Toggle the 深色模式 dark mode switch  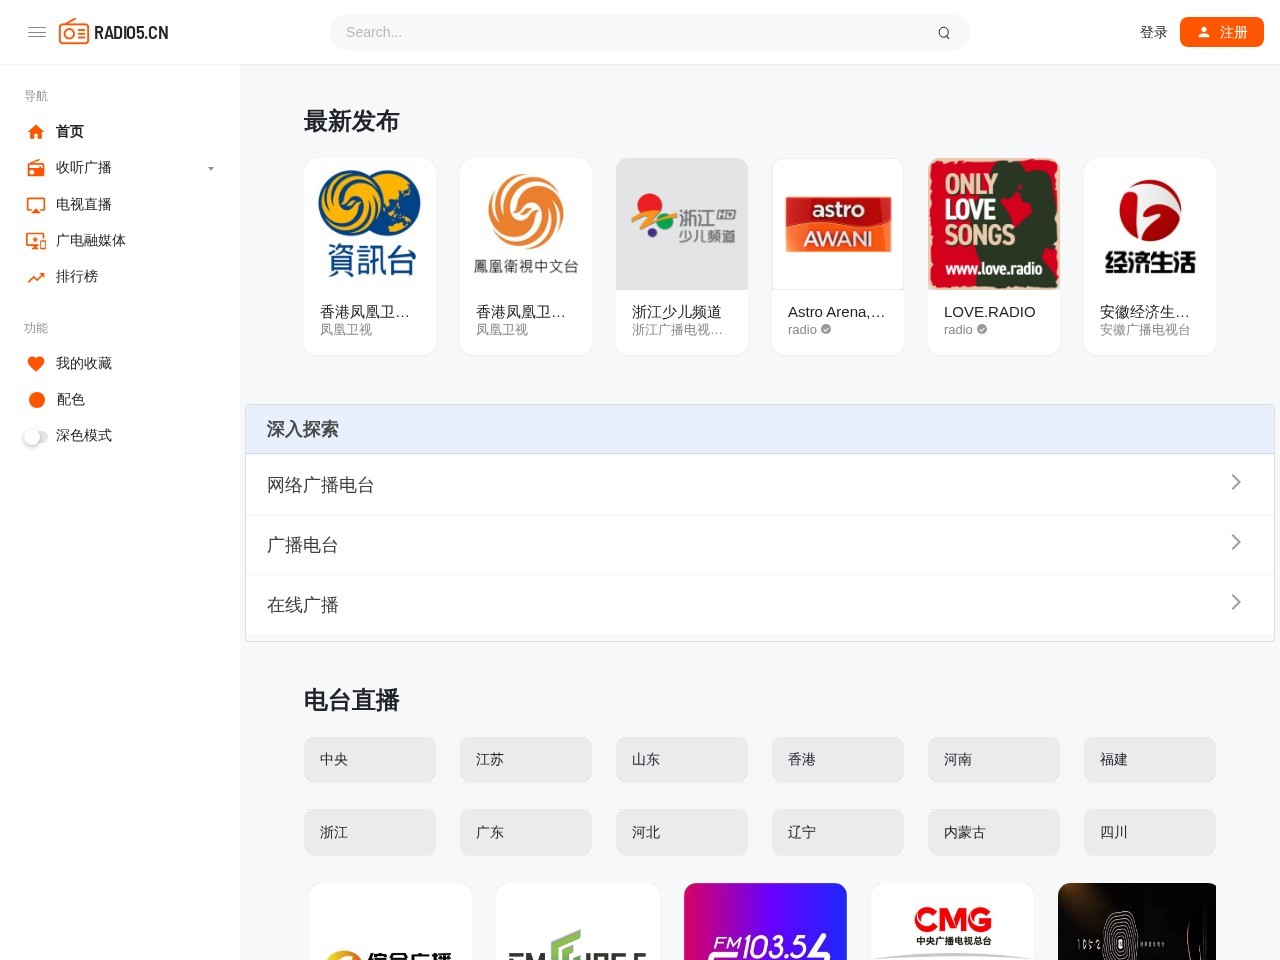coord(36,437)
